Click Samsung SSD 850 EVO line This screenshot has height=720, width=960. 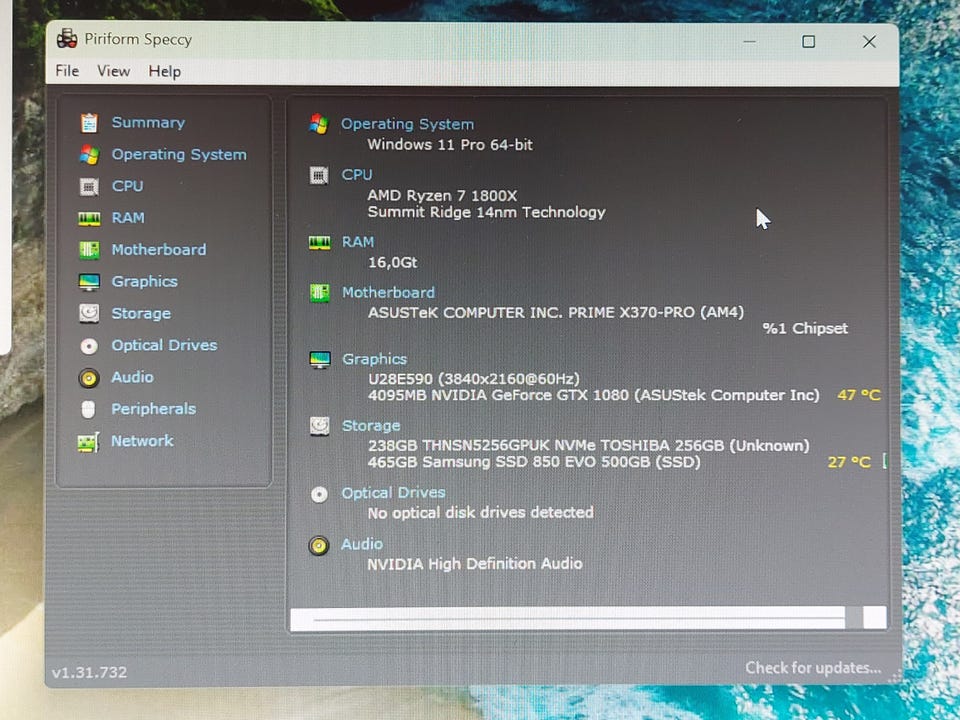[534, 462]
